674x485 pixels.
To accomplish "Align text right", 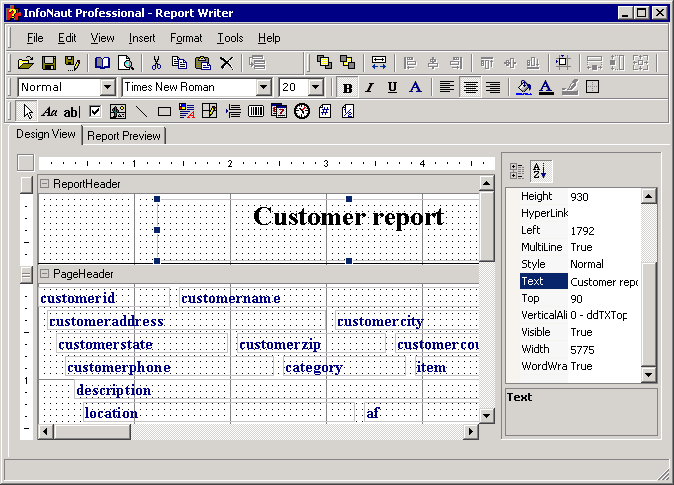I will pos(493,87).
